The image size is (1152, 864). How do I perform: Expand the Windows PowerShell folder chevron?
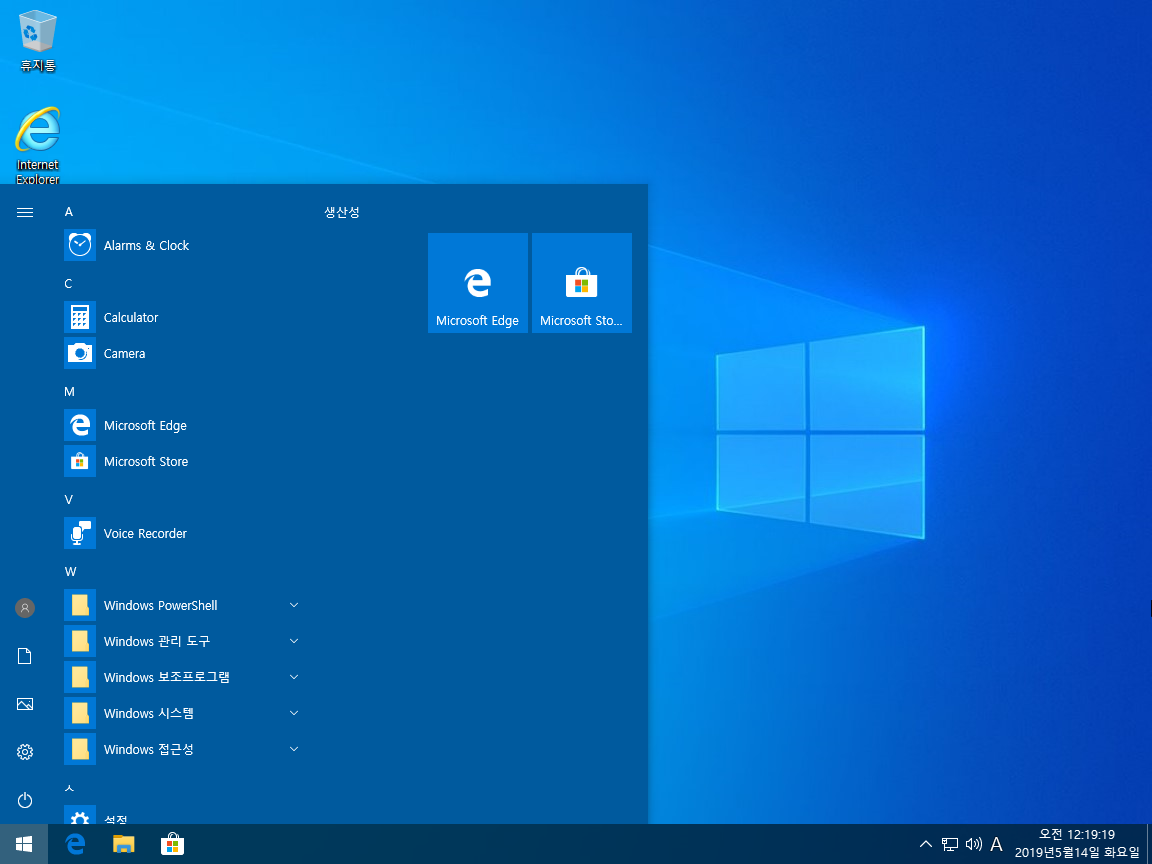pyautogui.click(x=294, y=605)
